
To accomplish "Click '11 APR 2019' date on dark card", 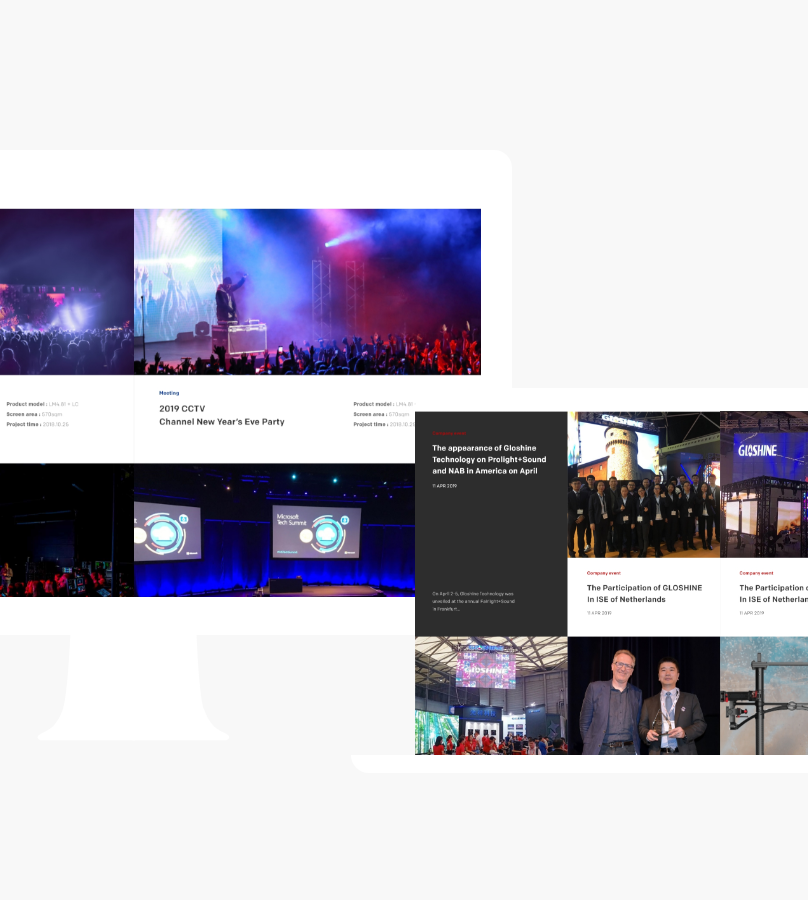I will tap(444, 486).
